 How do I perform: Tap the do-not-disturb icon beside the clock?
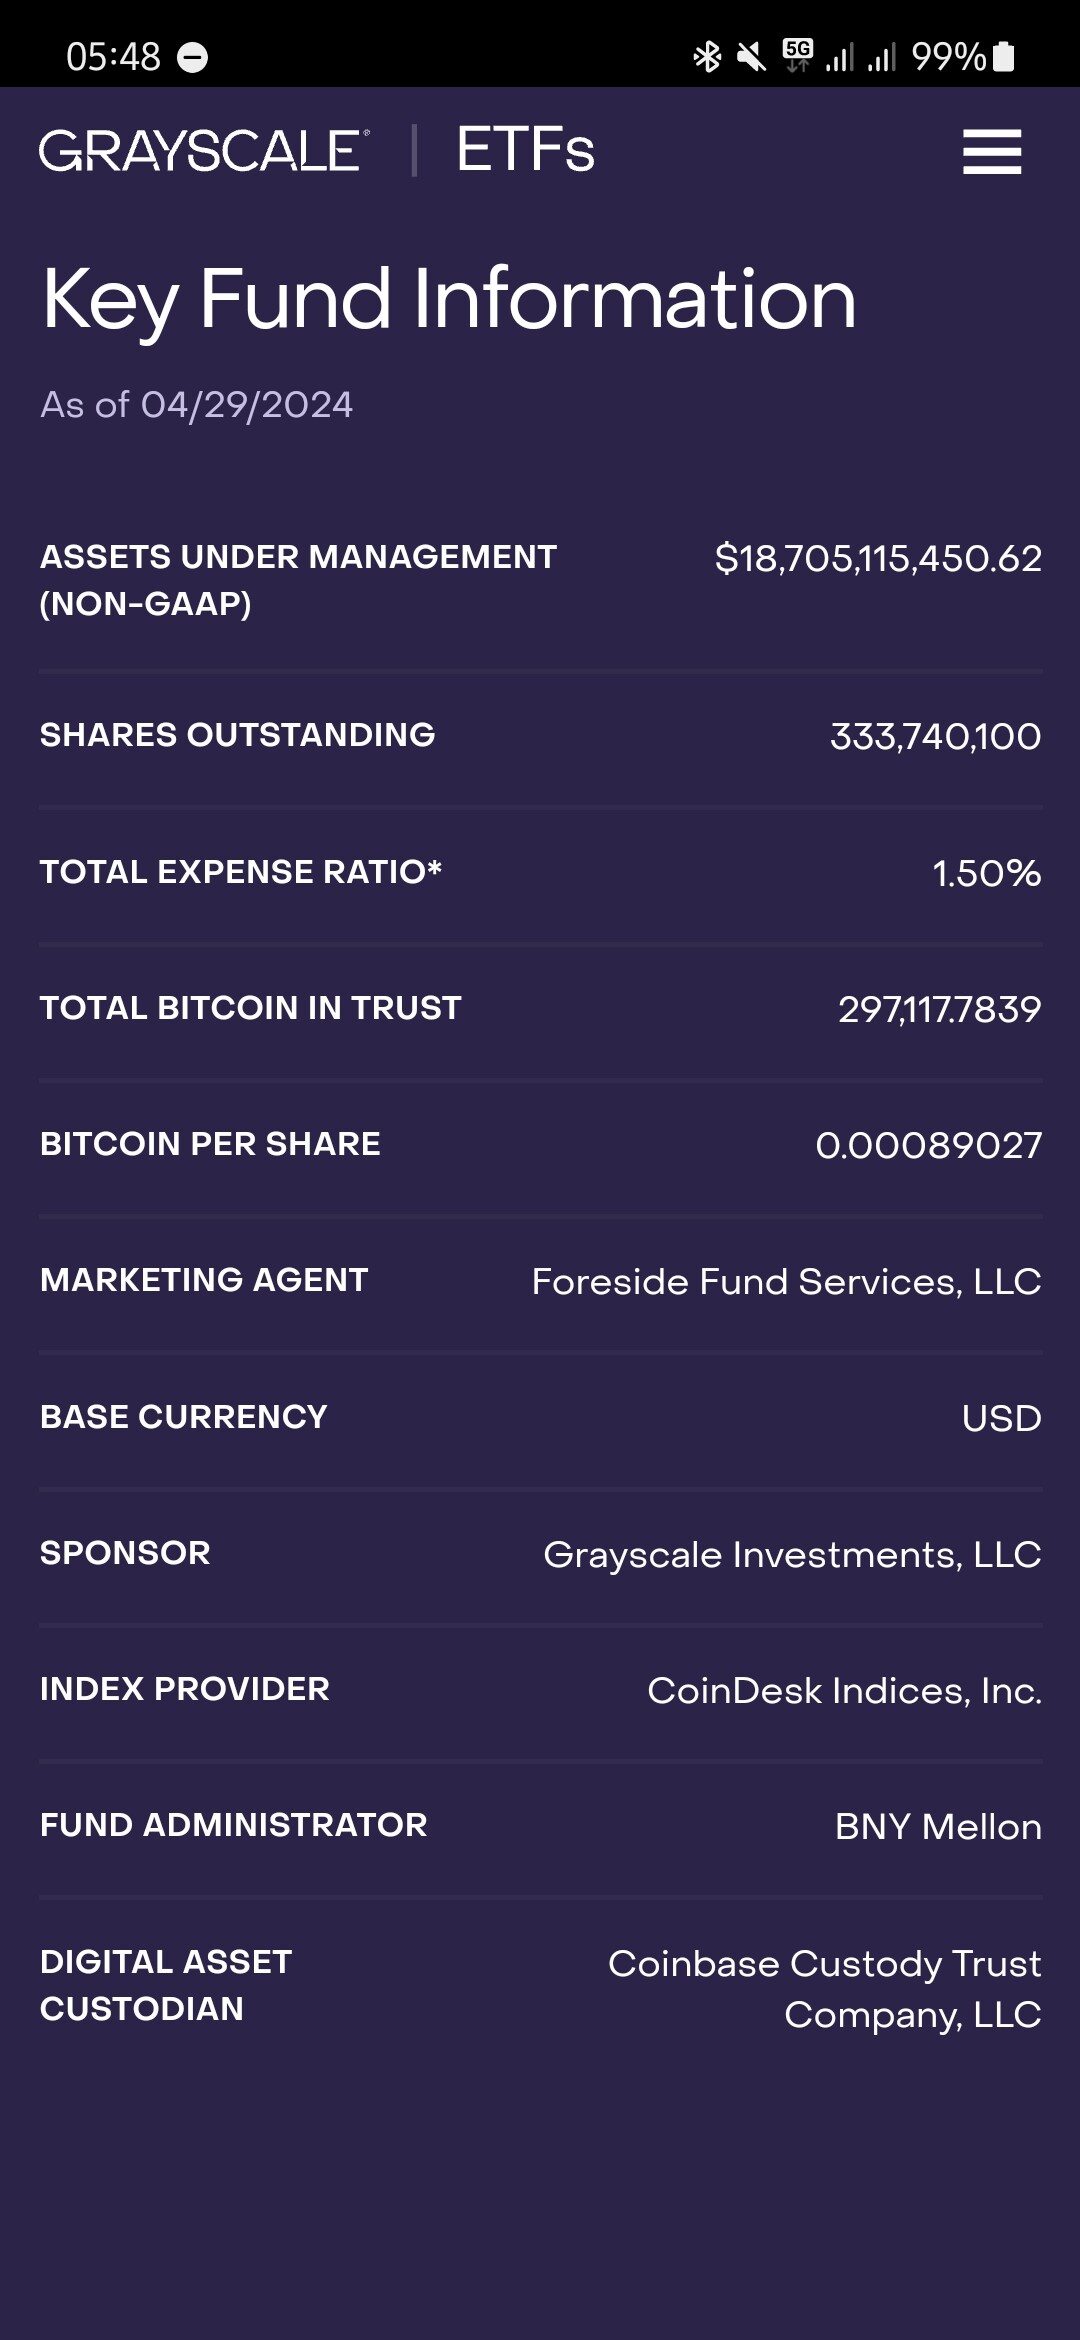[192, 58]
